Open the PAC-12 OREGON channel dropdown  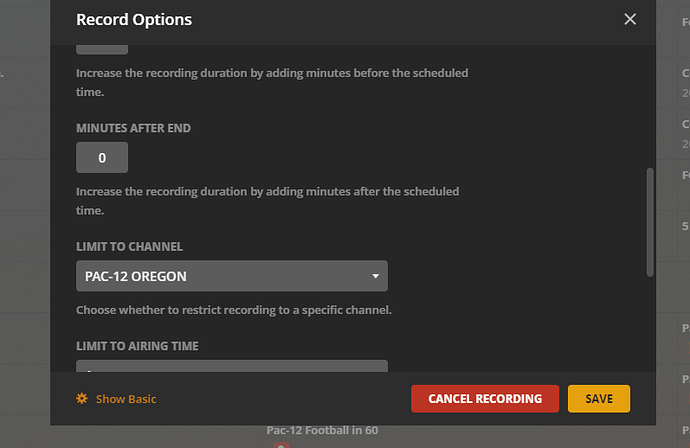(x=231, y=276)
